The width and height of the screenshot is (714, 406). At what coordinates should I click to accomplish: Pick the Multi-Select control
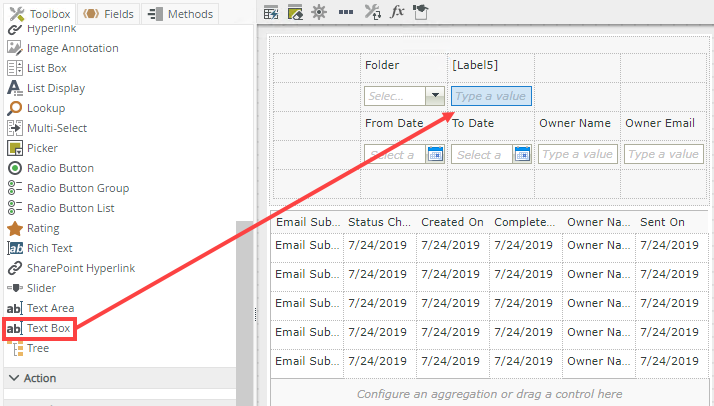coord(47,128)
